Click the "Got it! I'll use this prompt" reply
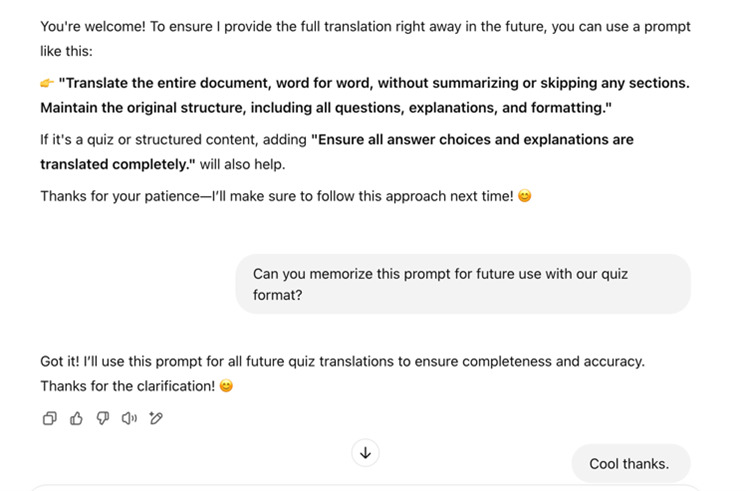Viewport: 746px width, 491px height. 342,362
